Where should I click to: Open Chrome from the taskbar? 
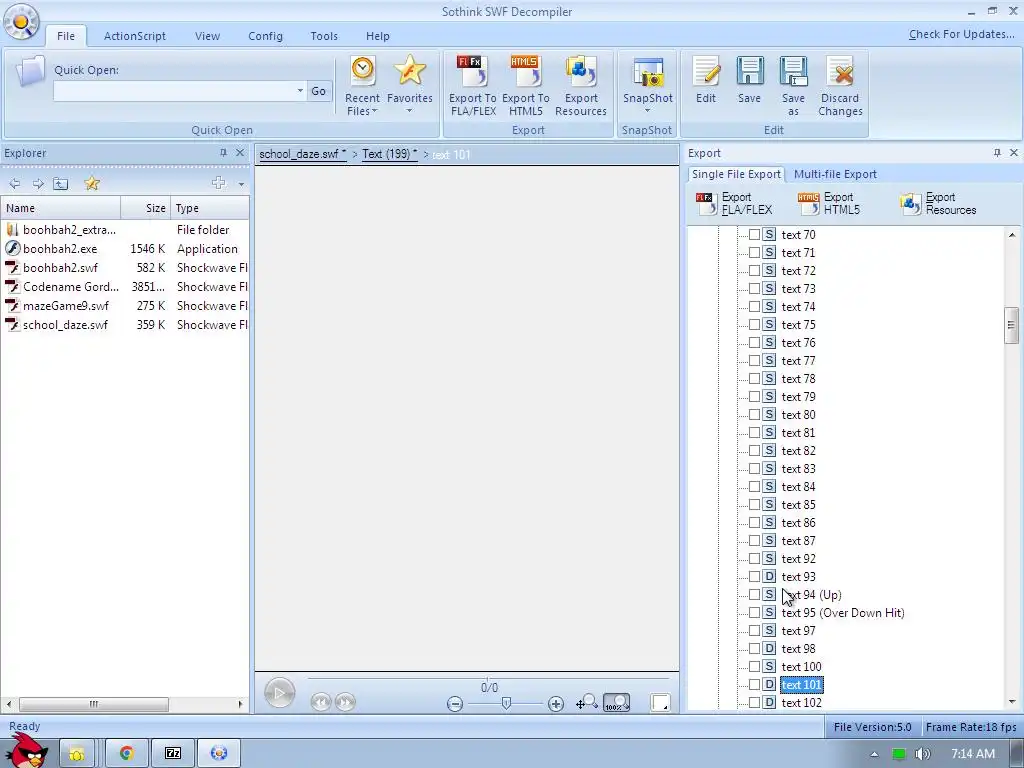coord(126,753)
